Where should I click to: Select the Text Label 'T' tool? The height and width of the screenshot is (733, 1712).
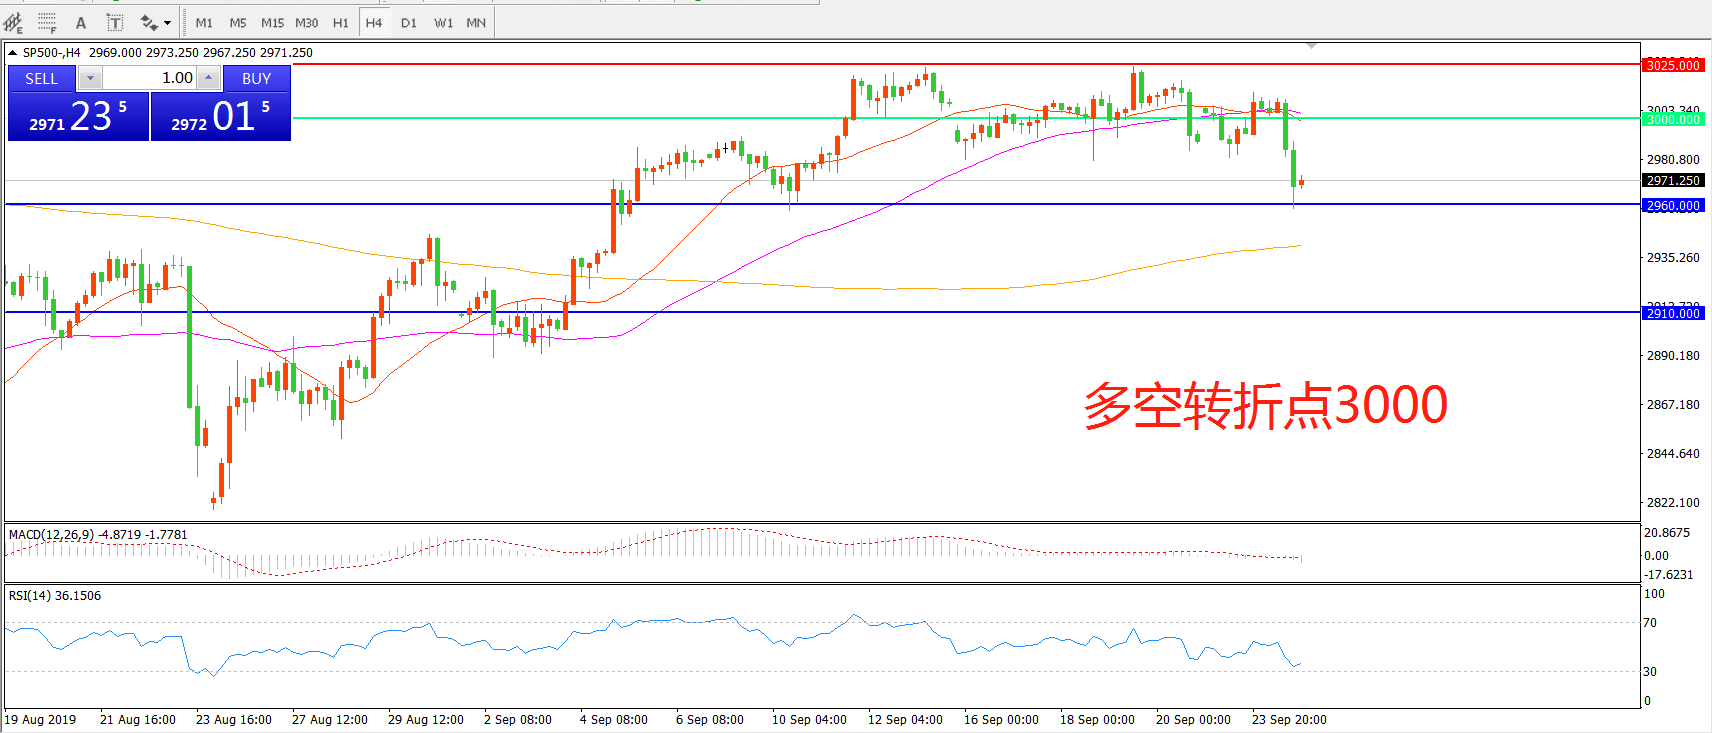pyautogui.click(x=114, y=22)
